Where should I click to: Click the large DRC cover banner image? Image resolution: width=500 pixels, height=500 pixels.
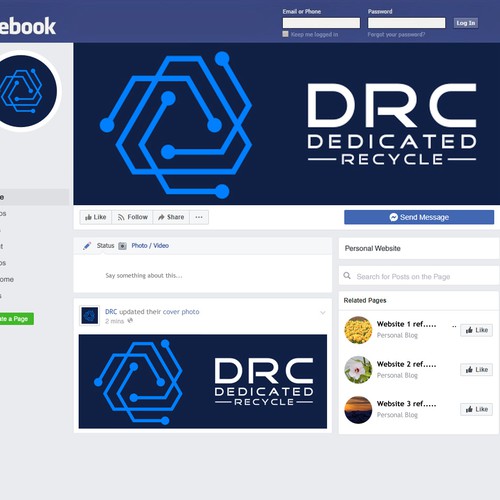point(287,124)
